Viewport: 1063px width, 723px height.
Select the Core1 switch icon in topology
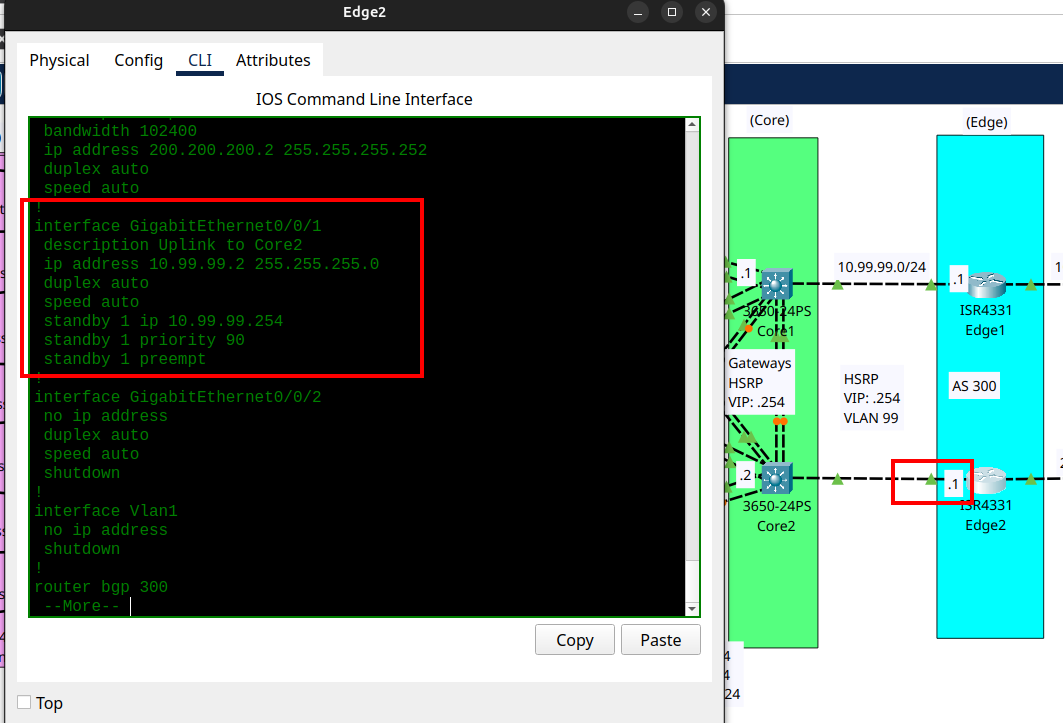click(x=776, y=284)
